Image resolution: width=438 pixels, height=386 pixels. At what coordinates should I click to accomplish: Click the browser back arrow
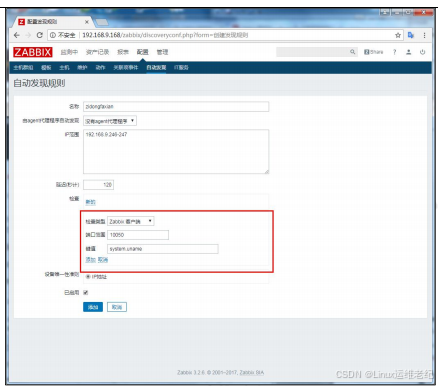click(x=17, y=35)
